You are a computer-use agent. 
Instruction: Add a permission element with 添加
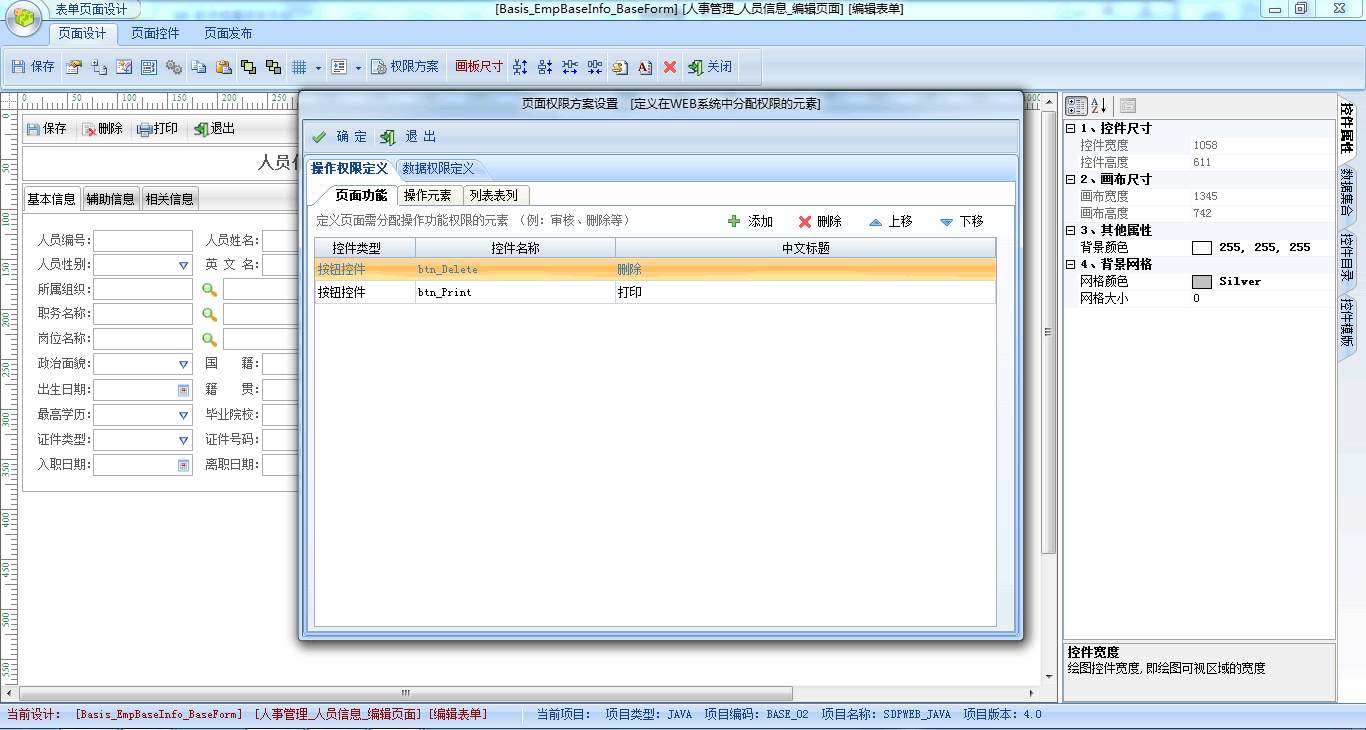(750, 221)
